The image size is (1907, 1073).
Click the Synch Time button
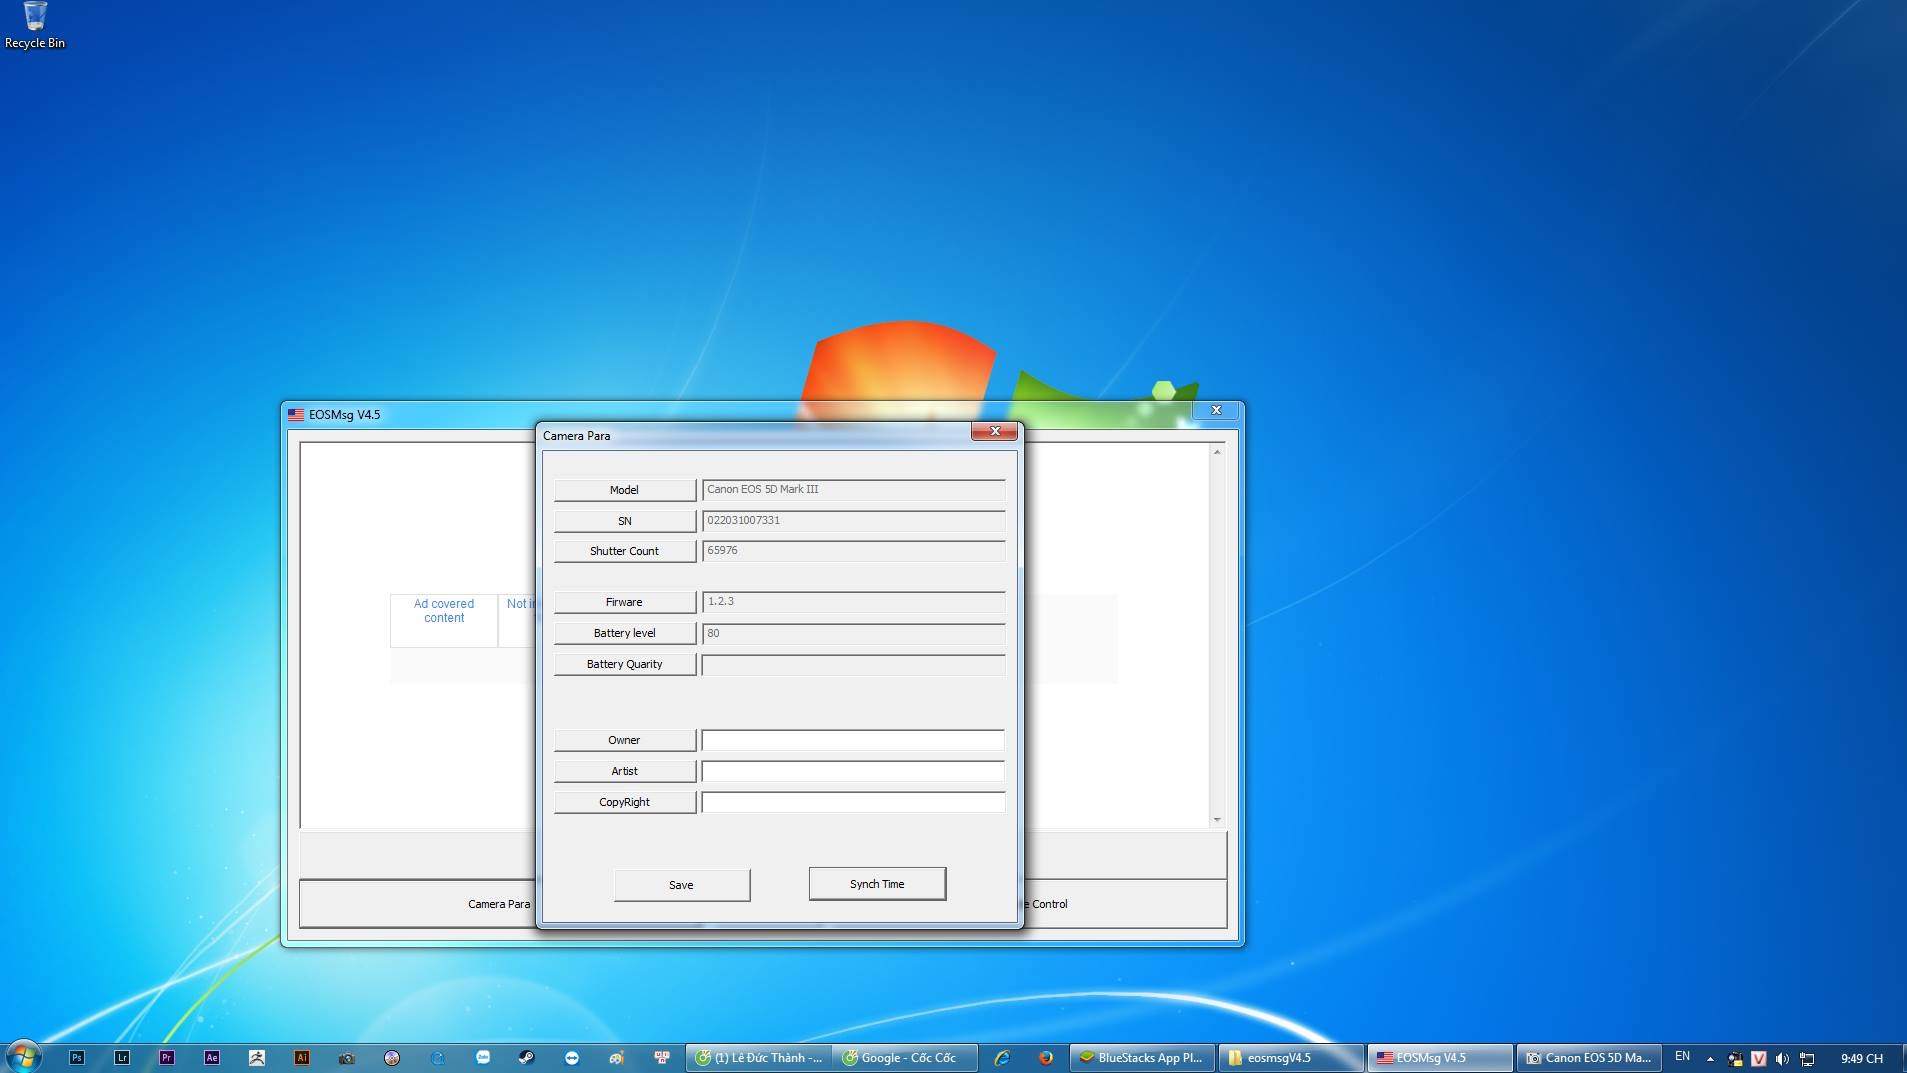pos(877,884)
